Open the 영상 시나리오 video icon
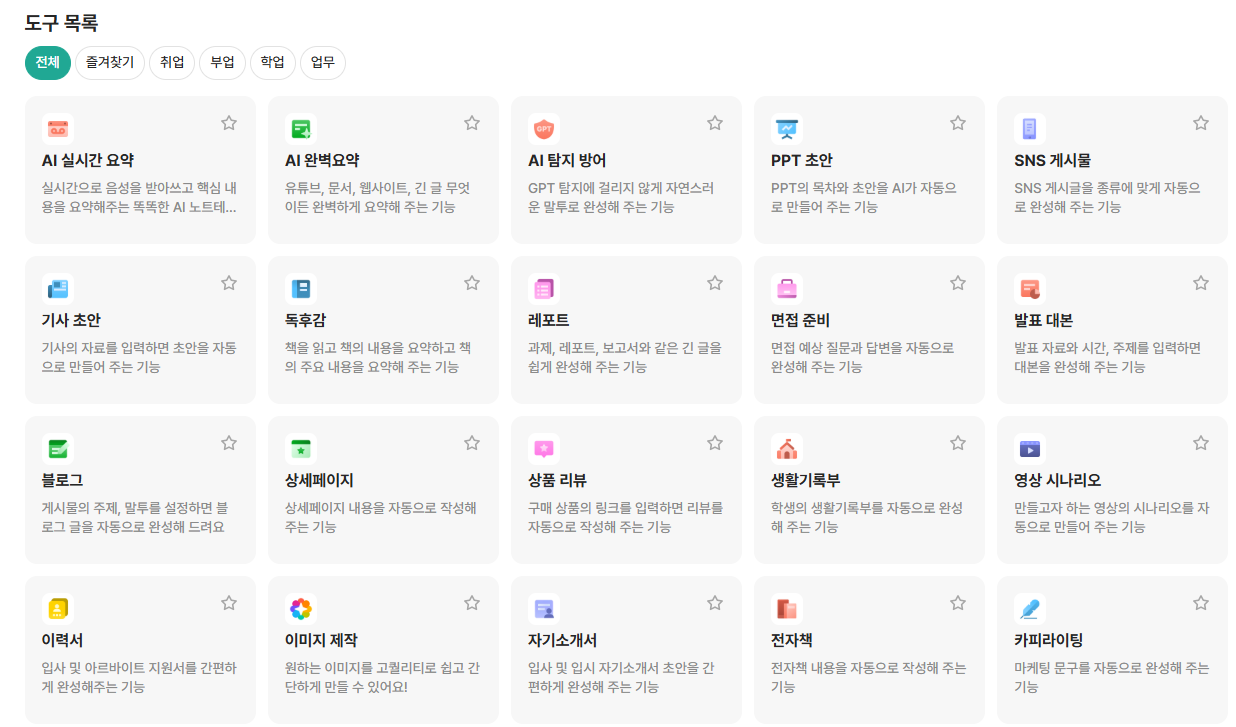Image resolution: width=1236 pixels, height=727 pixels. [1030, 448]
